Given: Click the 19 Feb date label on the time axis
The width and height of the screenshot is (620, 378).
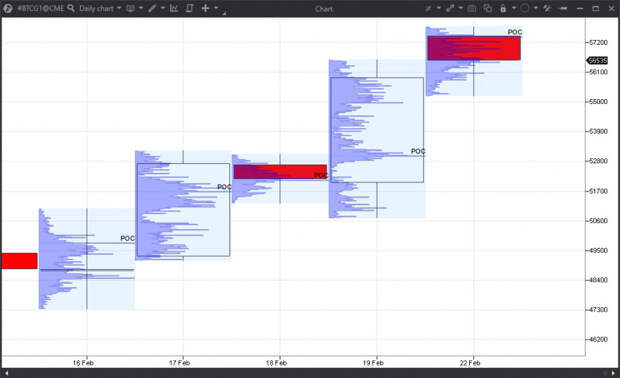Looking at the screenshot, I should click(373, 363).
